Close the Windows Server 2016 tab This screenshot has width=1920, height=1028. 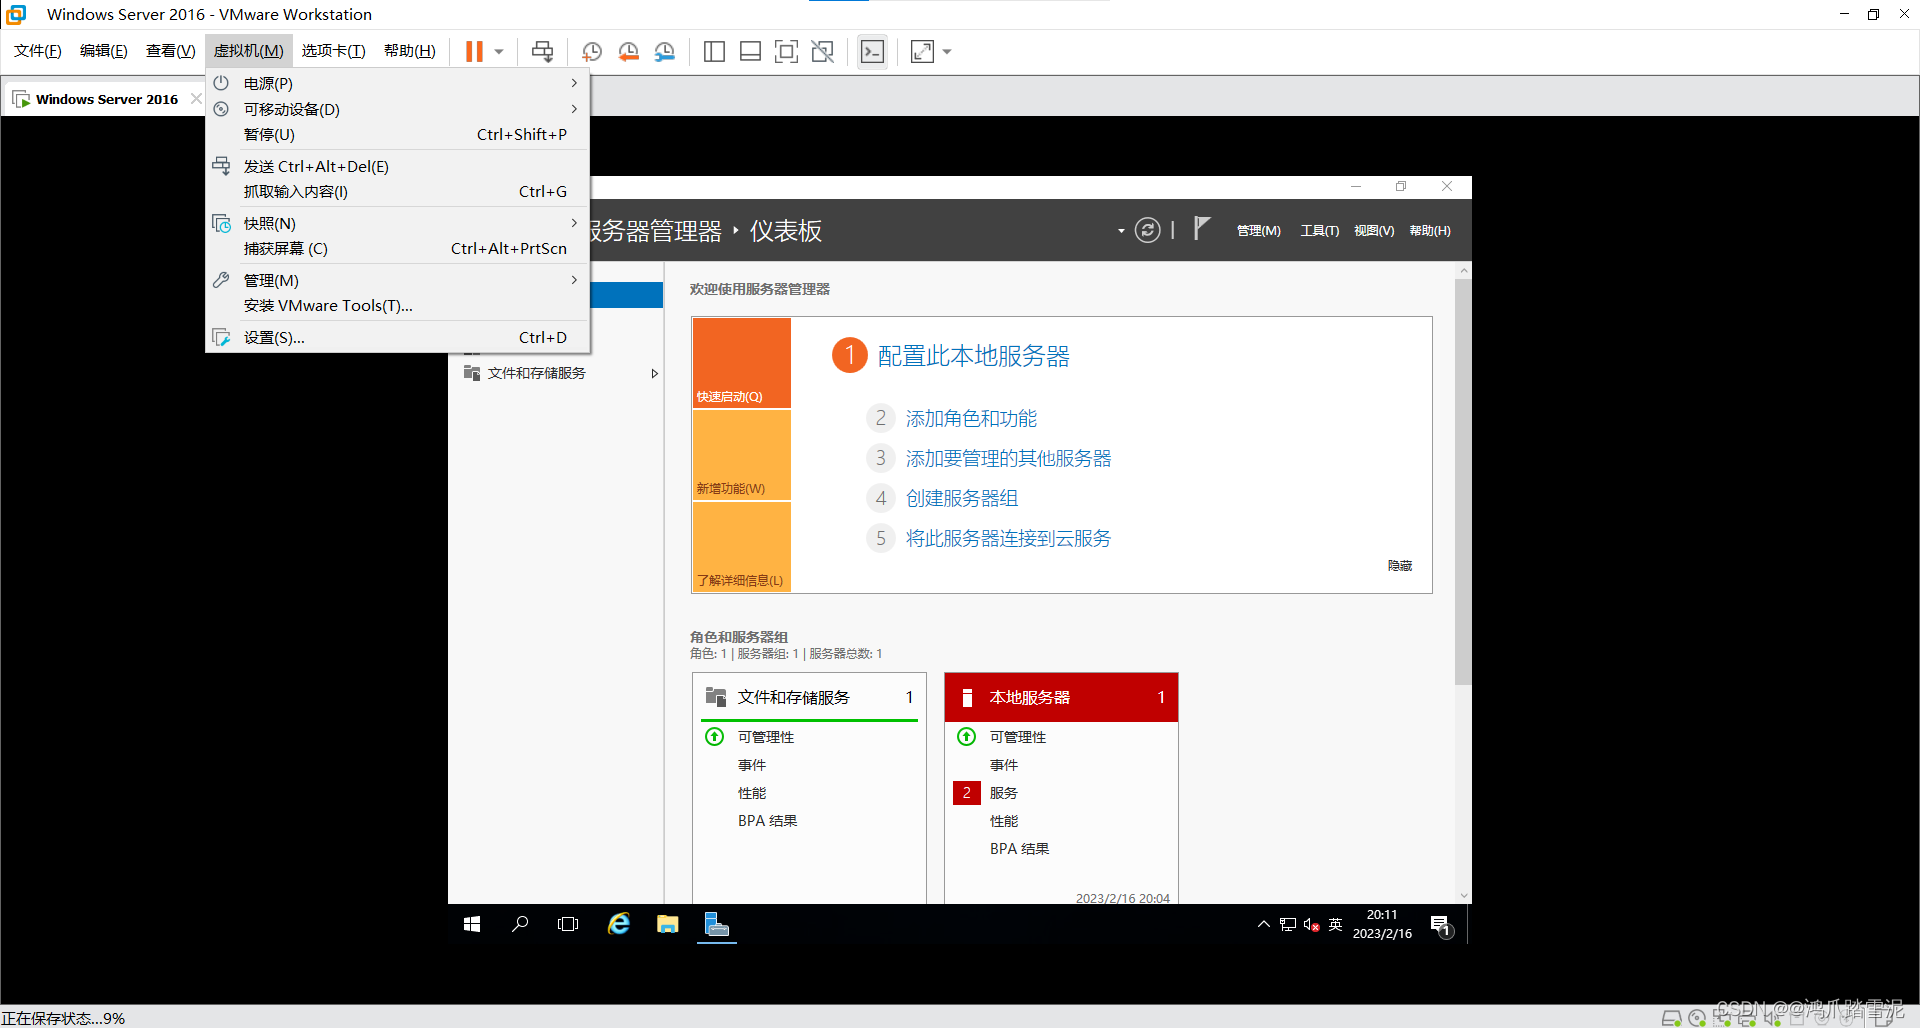pos(196,98)
